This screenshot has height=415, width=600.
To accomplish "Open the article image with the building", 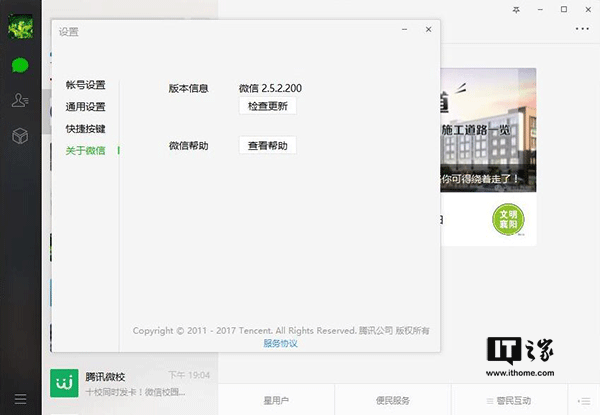I will pyautogui.click(x=488, y=130).
